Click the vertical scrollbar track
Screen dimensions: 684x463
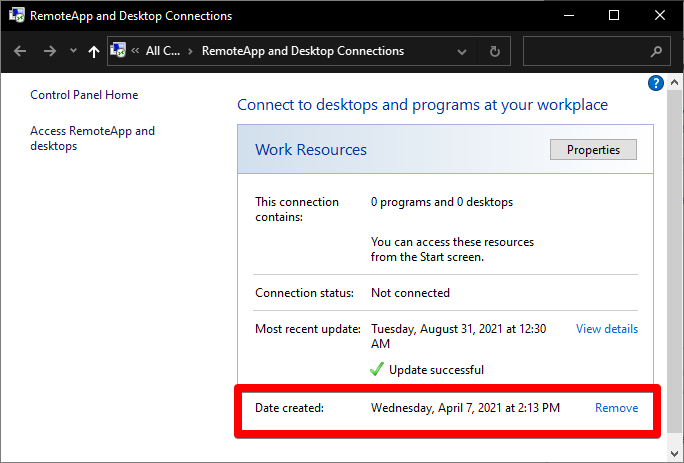point(674,439)
